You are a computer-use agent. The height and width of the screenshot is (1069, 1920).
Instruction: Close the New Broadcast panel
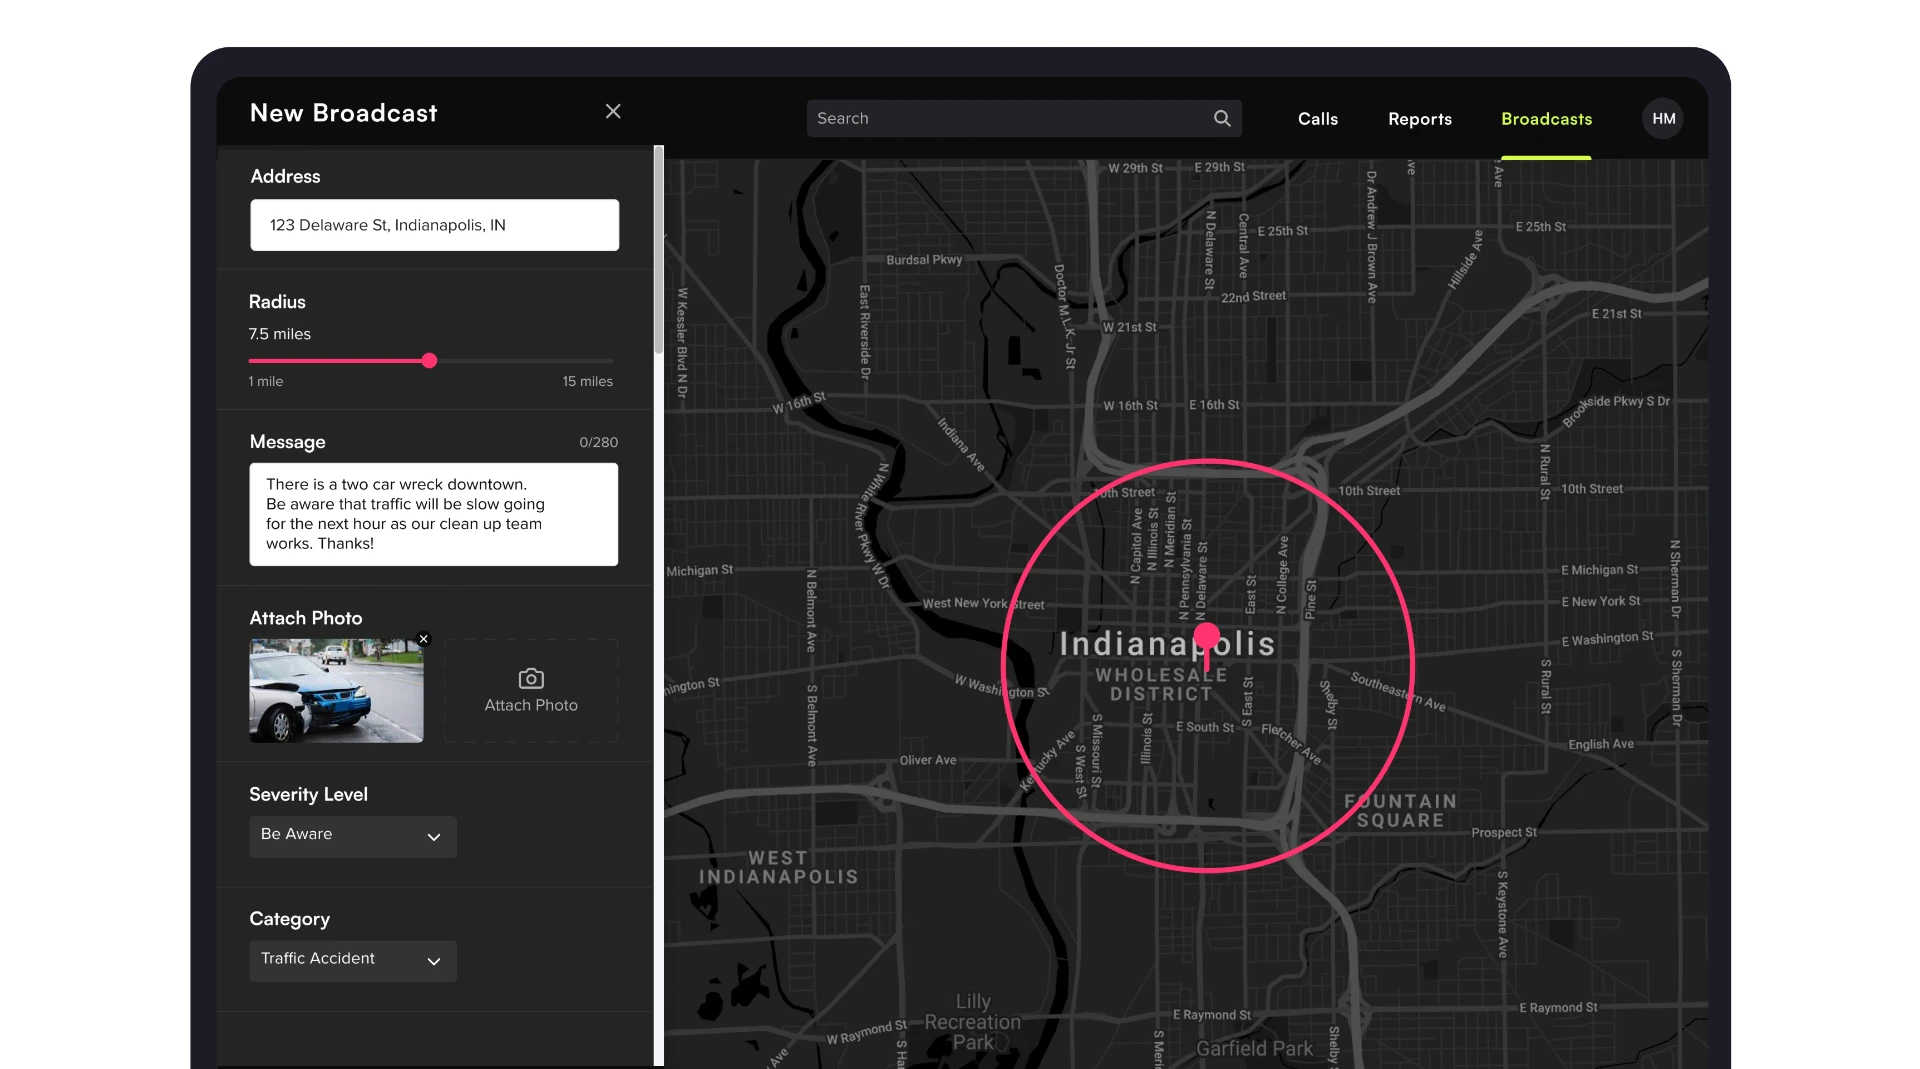(613, 112)
